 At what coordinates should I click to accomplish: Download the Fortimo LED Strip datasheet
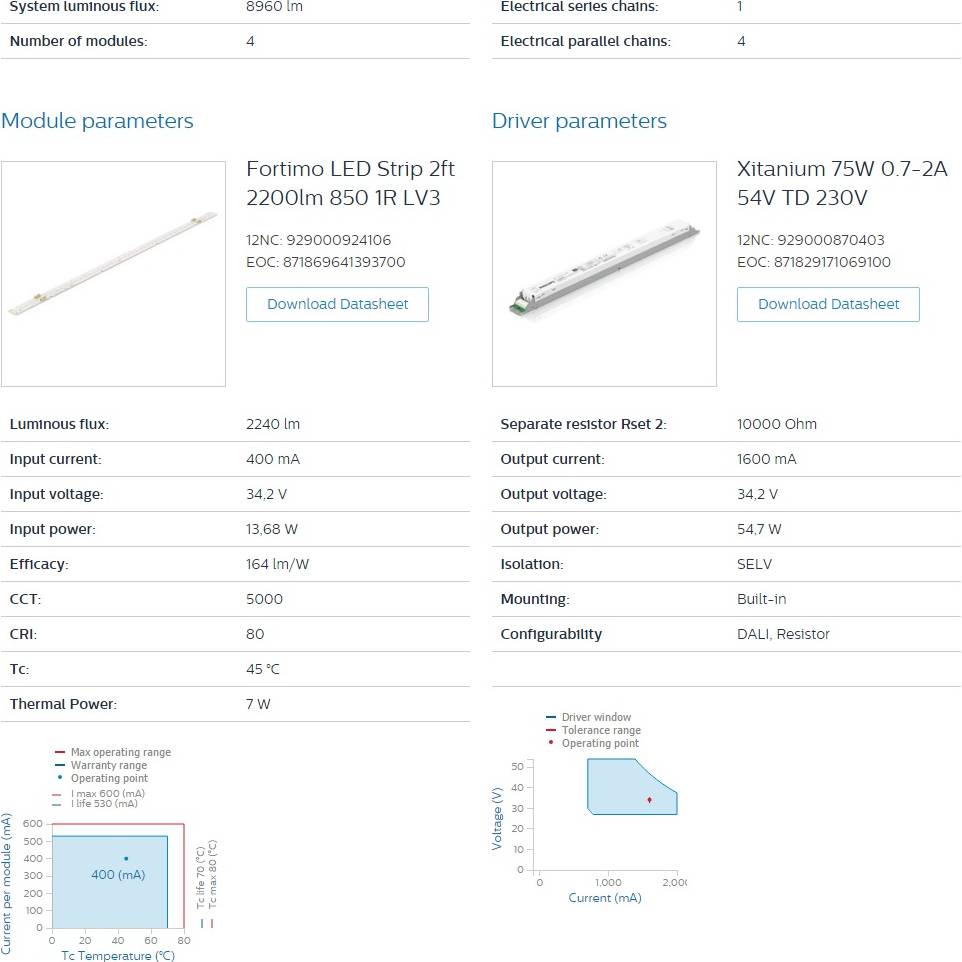pyautogui.click(x=337, y=304)
